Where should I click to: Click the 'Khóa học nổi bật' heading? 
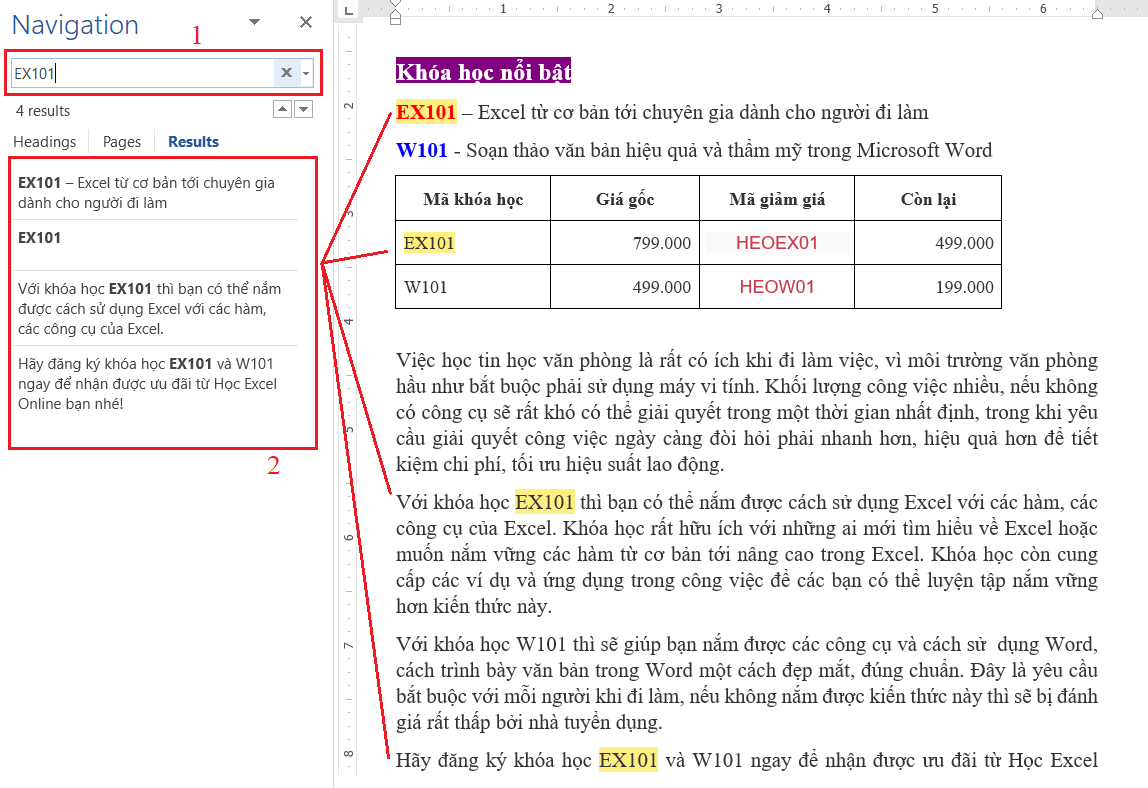point(483,72)
